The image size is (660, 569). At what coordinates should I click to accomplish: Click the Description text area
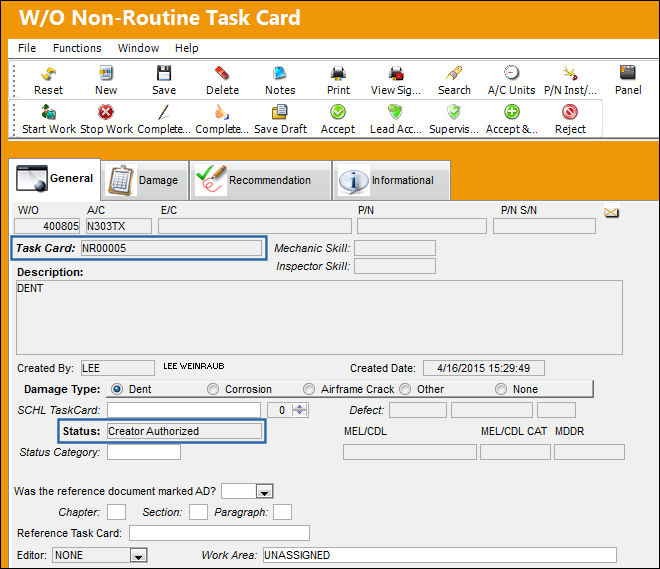(319, 318)
